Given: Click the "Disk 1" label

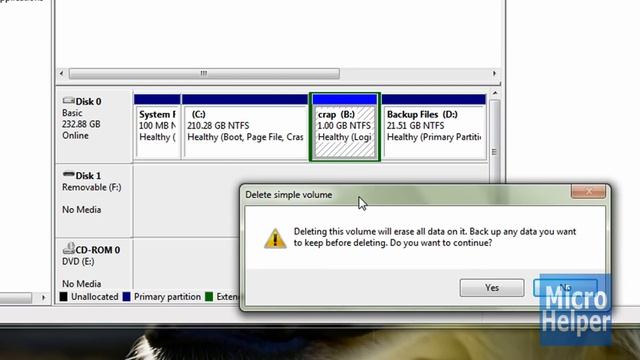Looking at the screenshot, I should [x=88, y=176].
